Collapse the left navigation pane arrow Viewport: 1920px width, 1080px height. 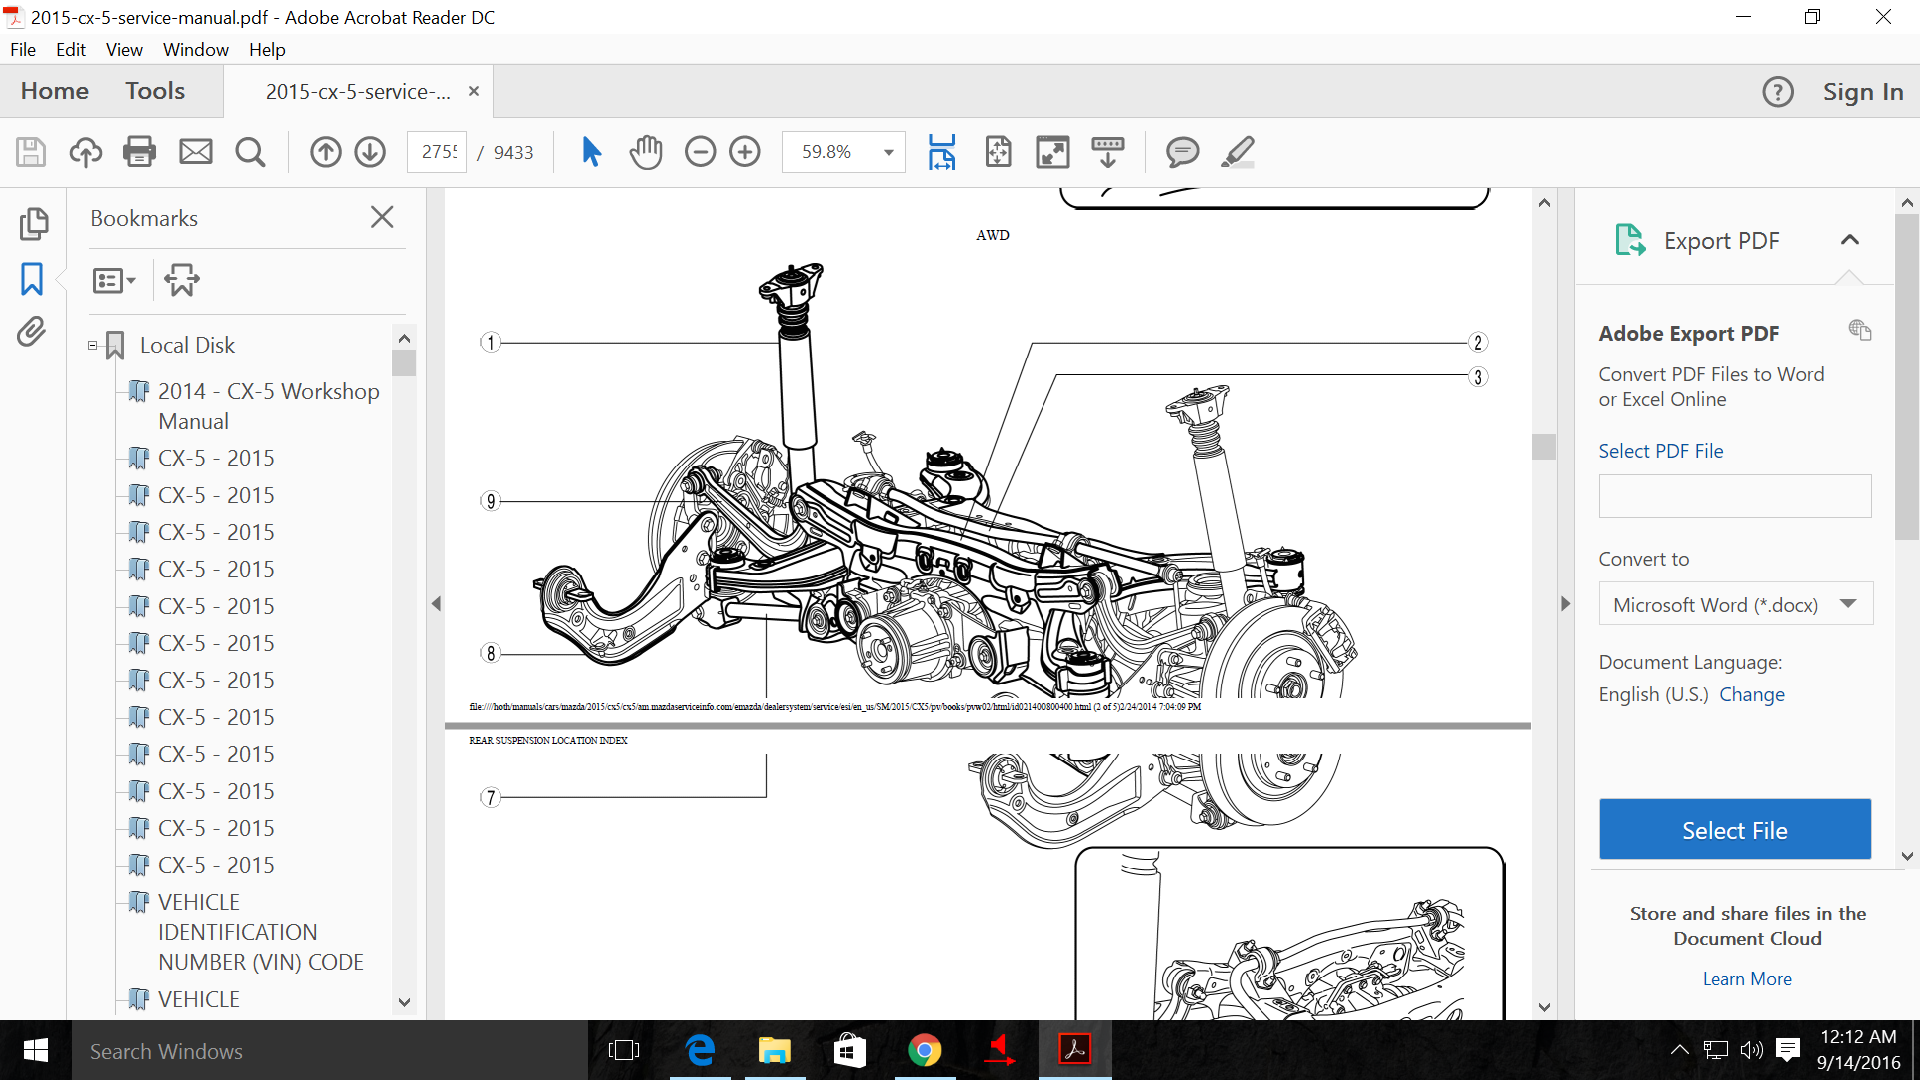click(x=436, y=604)
